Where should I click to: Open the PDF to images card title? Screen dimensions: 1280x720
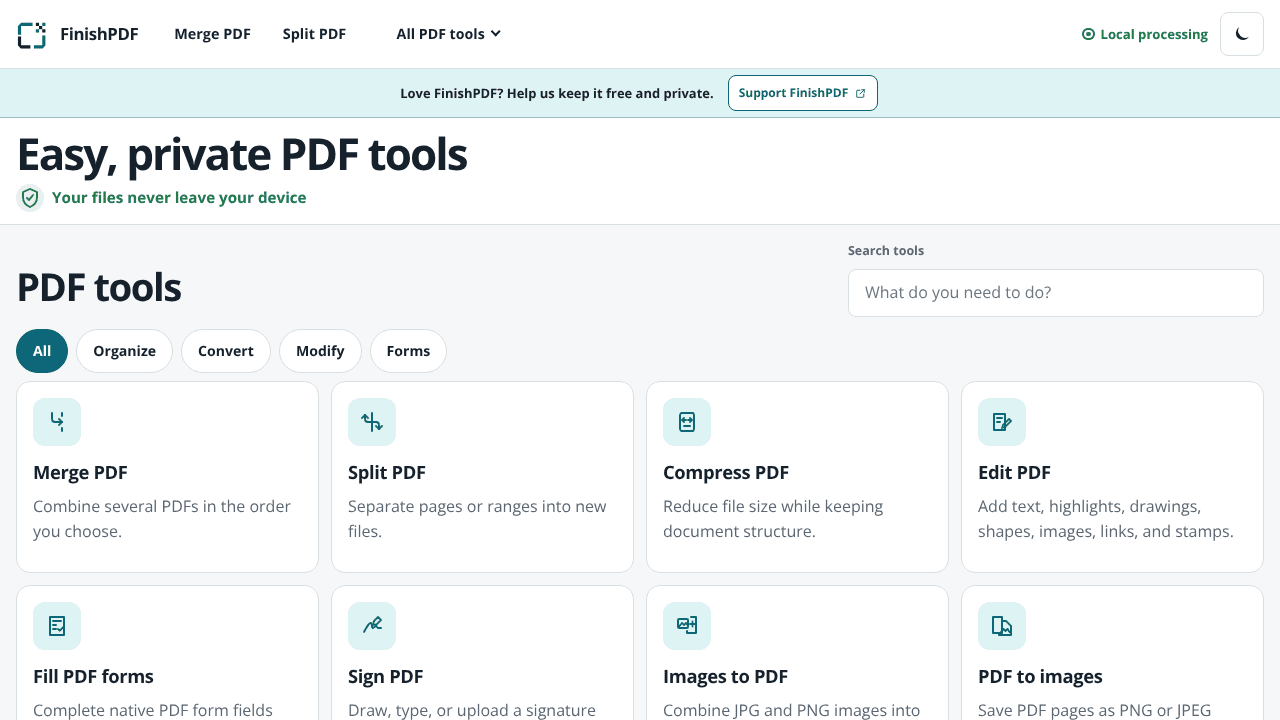click(x=1040, y=677)
